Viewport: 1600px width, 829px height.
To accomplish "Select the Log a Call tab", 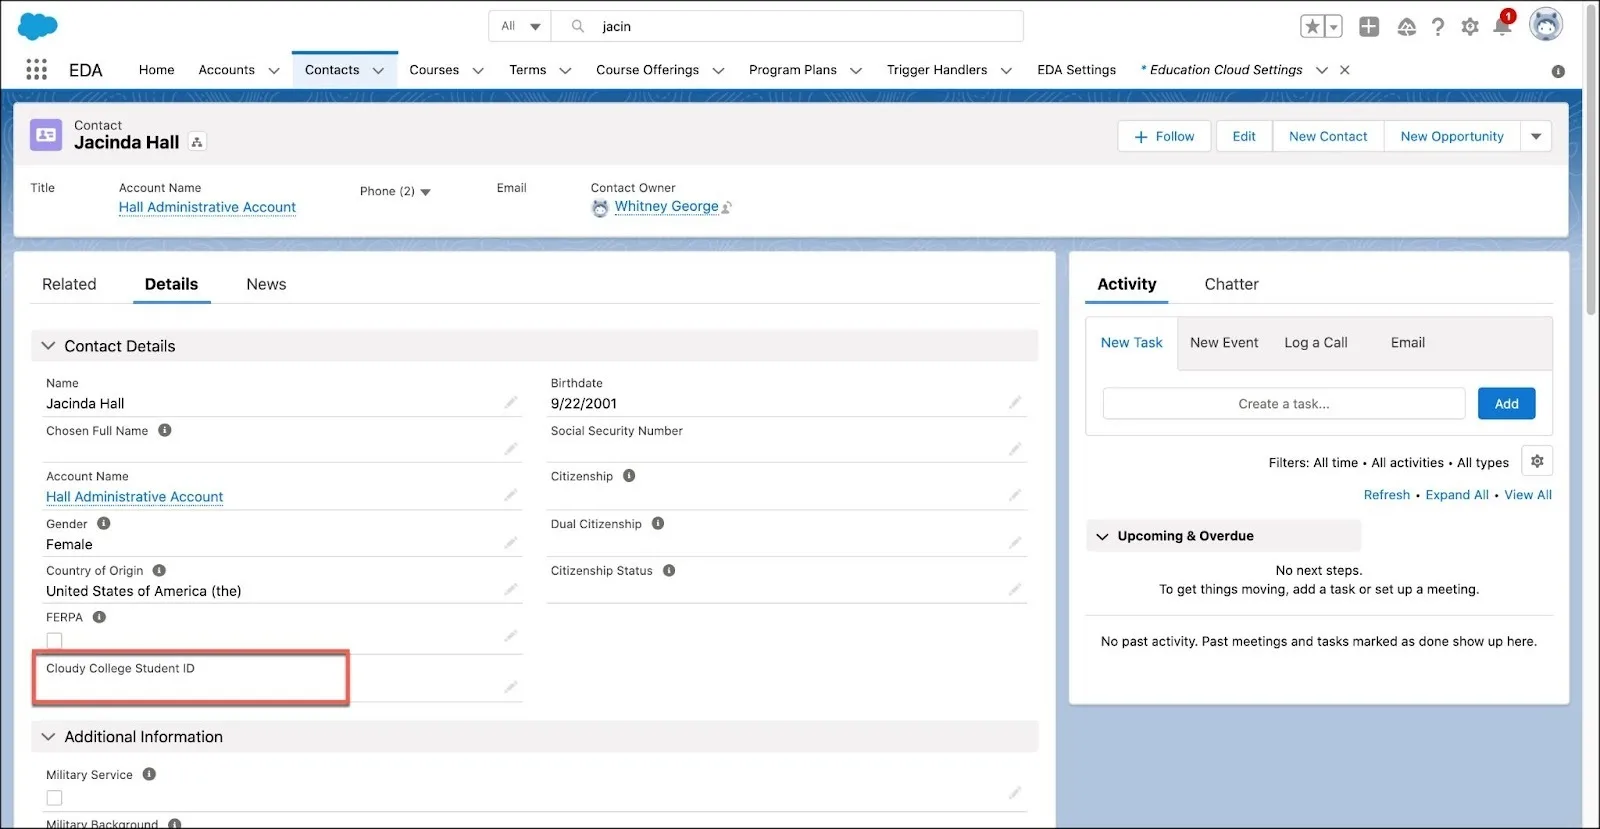I will click(1316, 342).
